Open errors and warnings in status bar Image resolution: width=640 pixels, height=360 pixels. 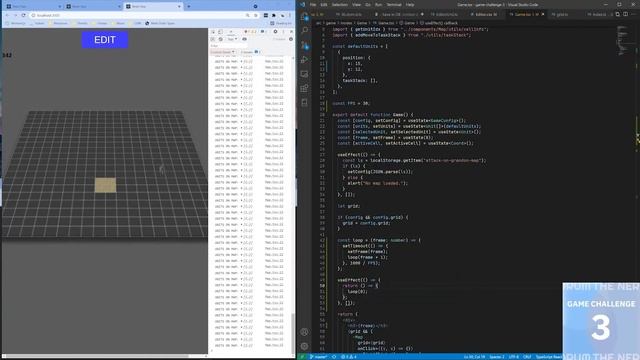(349, 357)
